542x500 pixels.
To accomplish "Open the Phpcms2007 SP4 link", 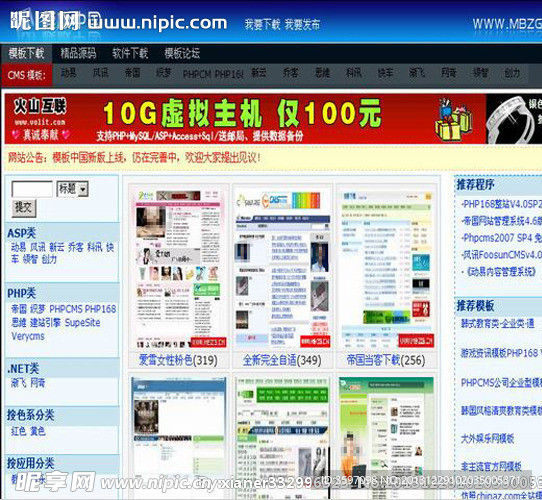I will 502,238.
